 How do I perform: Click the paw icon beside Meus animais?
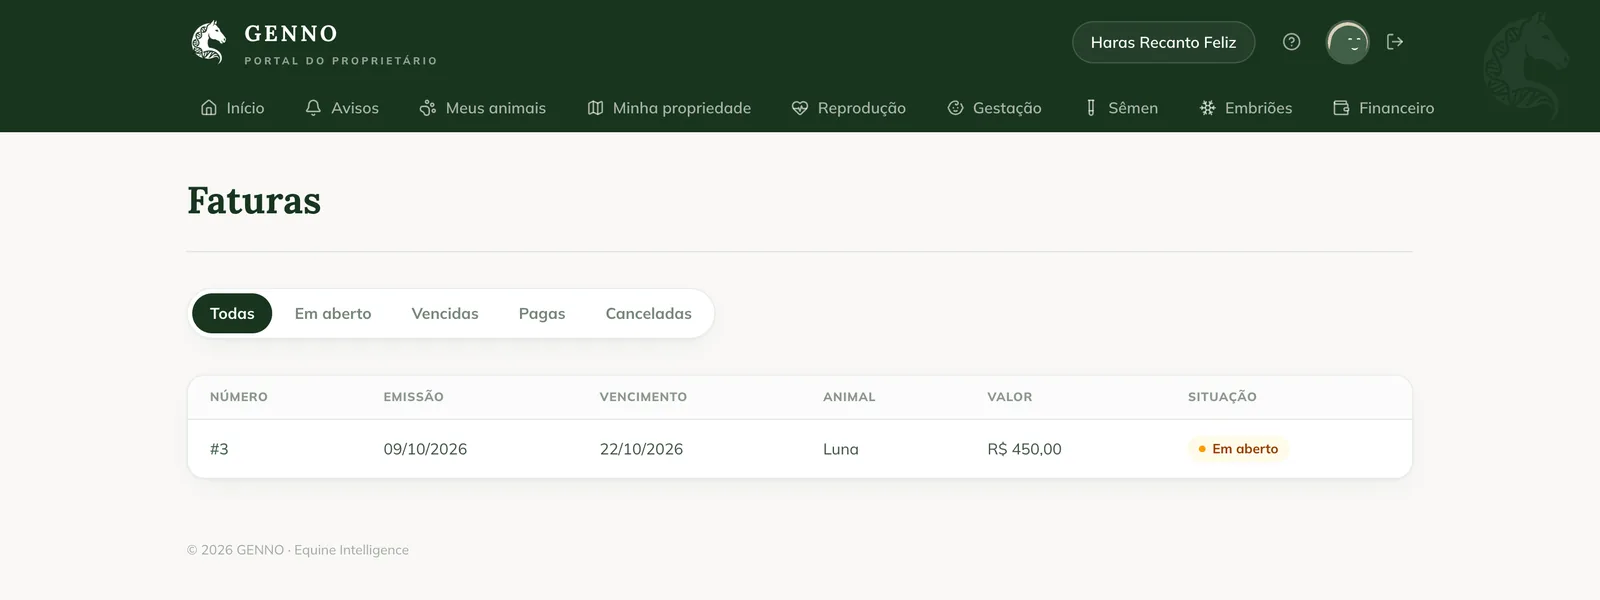[x=428, y=108]
